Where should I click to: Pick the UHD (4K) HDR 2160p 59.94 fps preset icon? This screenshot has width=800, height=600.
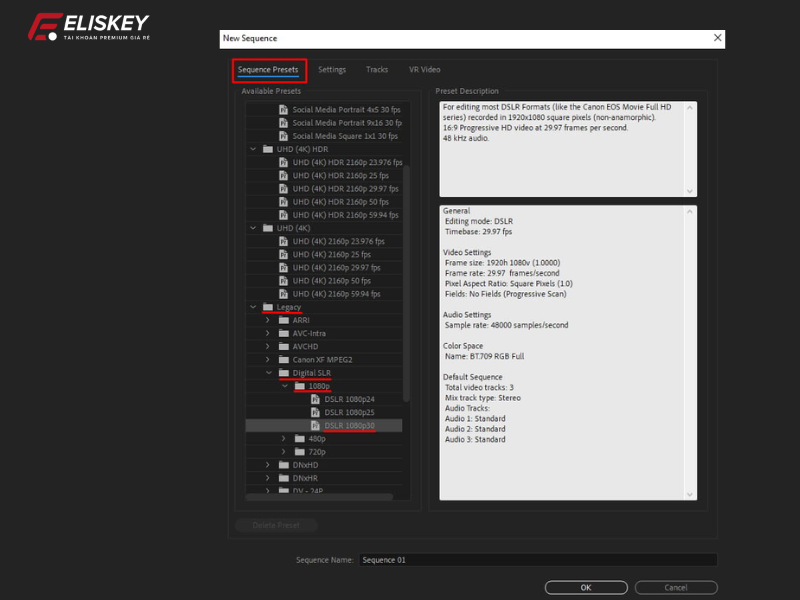pyautogui.click(x=284, y=215)
